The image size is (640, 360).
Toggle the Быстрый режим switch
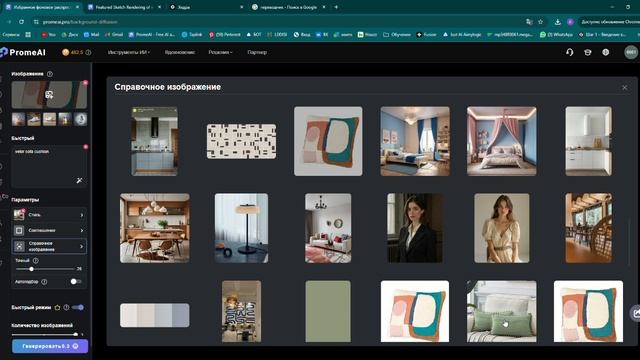pos(78,307)
